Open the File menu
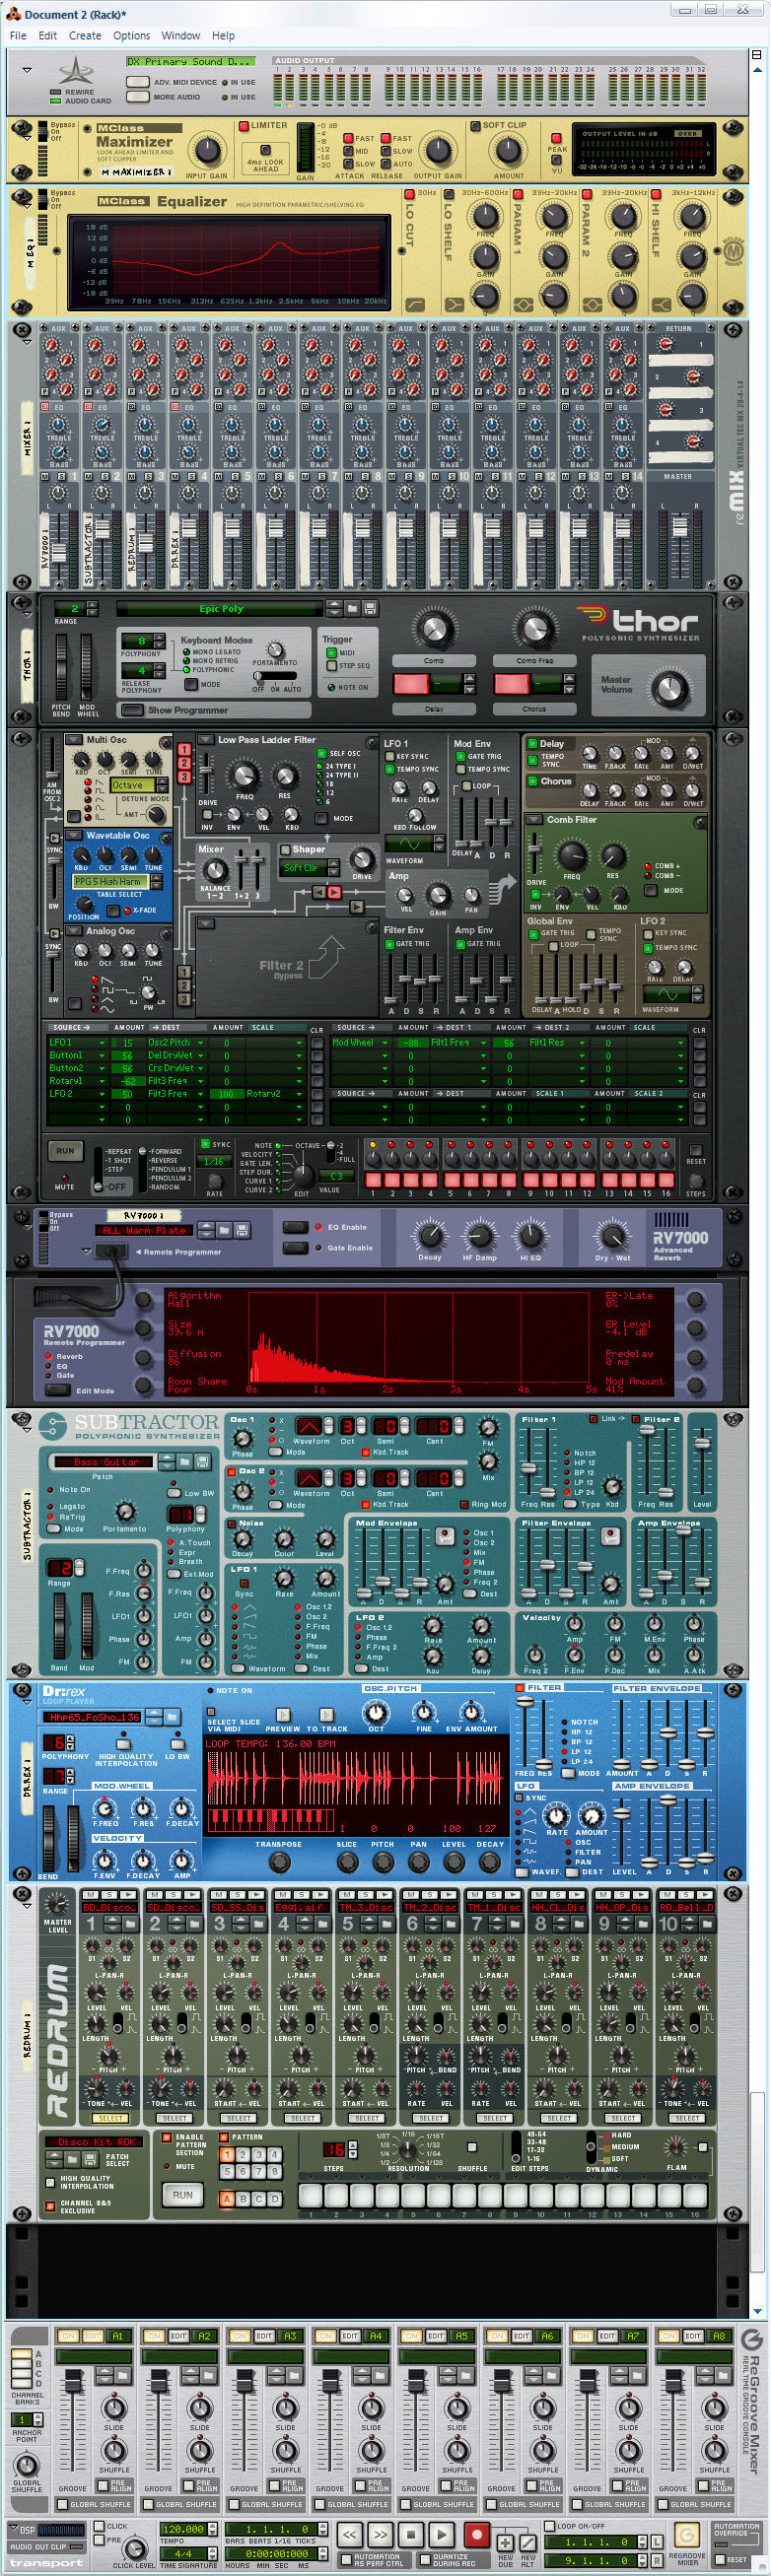The width and height of the screenshot is (771, 2576). [18, 35]
